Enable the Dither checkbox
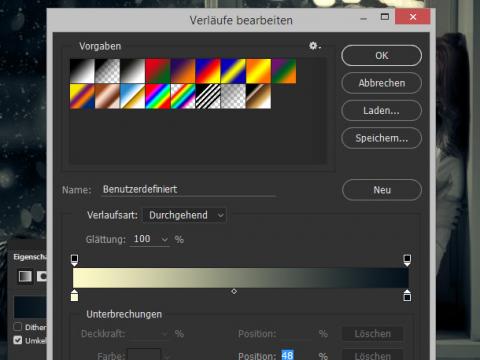480x360 pixels. pyautogui.click(x=18, y=327)
